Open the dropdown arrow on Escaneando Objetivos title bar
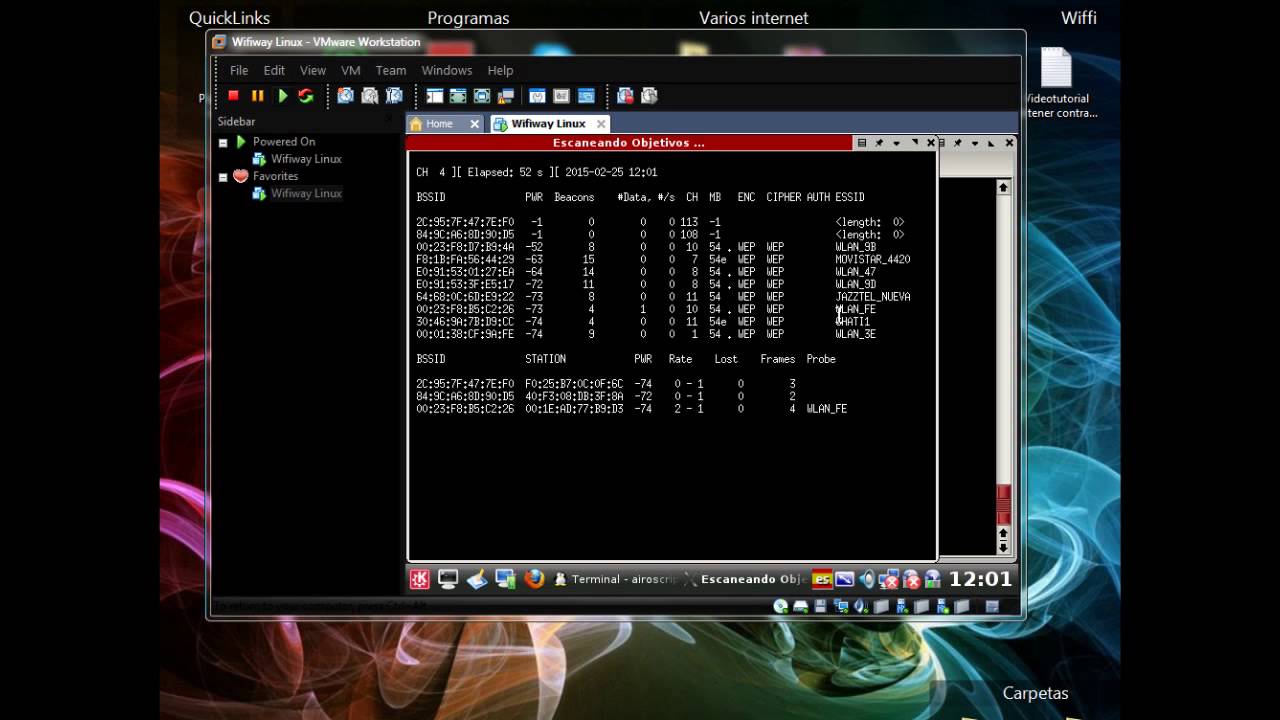The image size is (1280, 720). pyautogui.click(x=896, y=143)
